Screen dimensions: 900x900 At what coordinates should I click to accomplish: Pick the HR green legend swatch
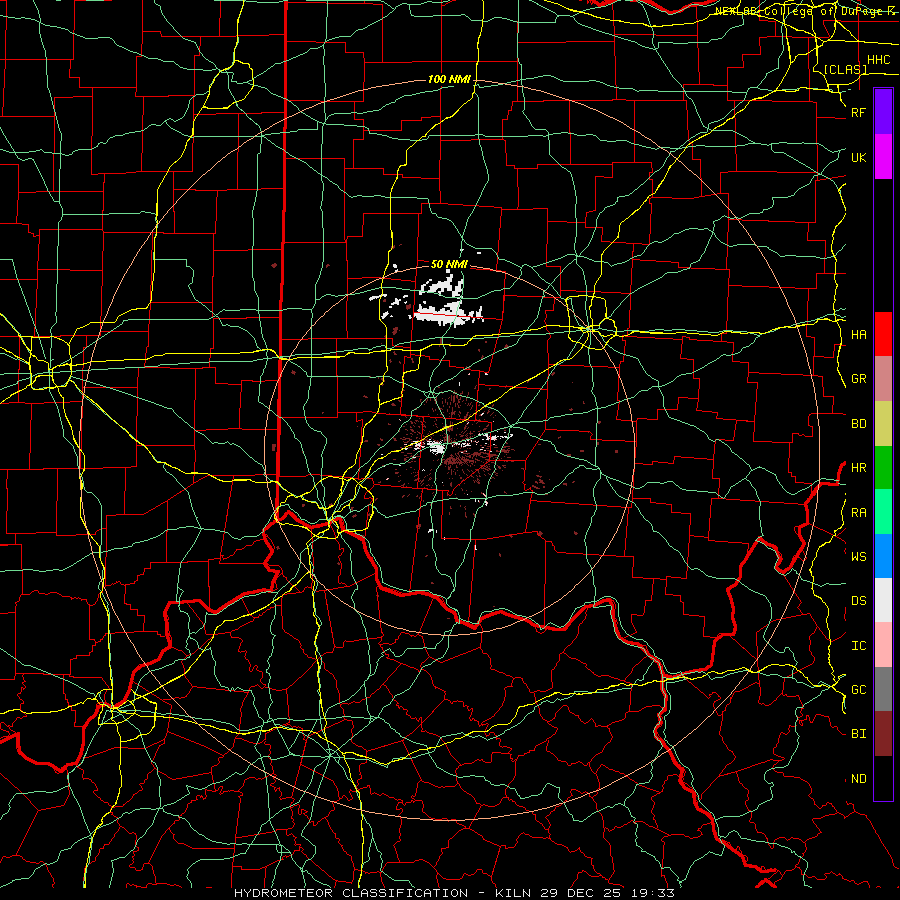click(x=883, y=468)
